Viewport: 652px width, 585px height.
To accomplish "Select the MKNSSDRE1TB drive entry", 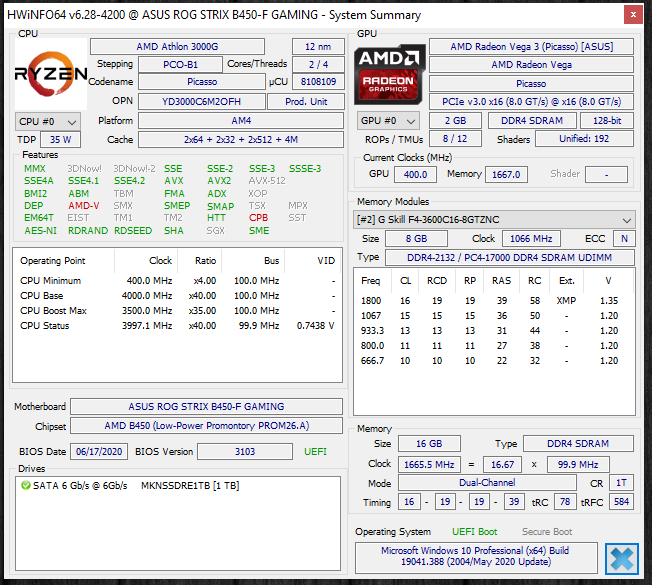I will click(178, 486).
